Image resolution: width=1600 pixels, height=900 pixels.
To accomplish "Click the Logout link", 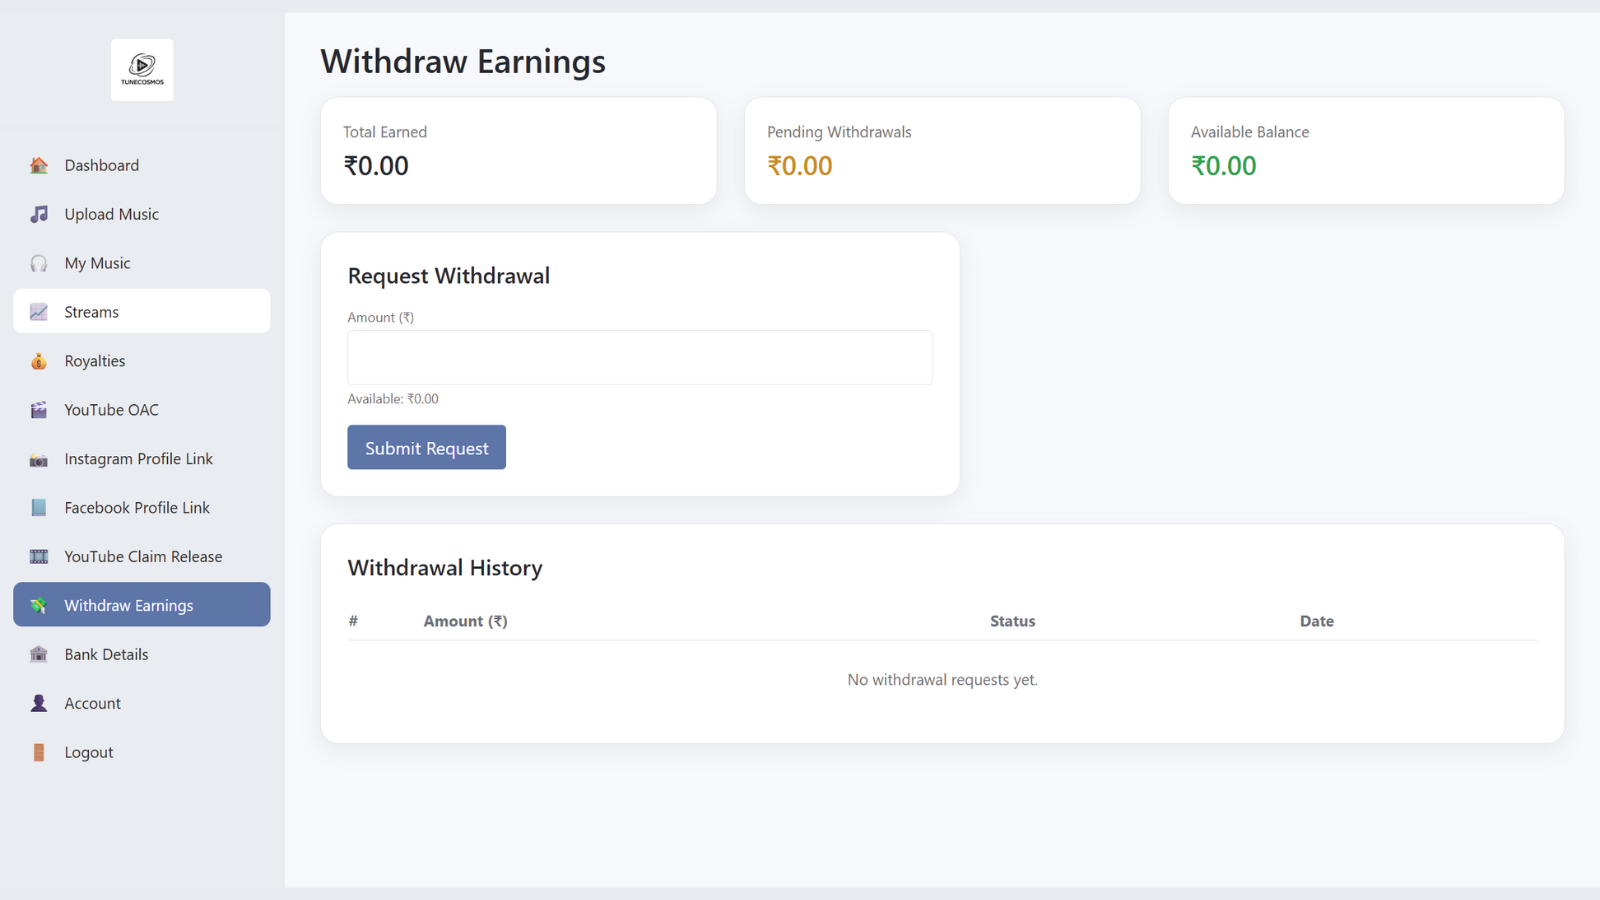I will (88, 751).
